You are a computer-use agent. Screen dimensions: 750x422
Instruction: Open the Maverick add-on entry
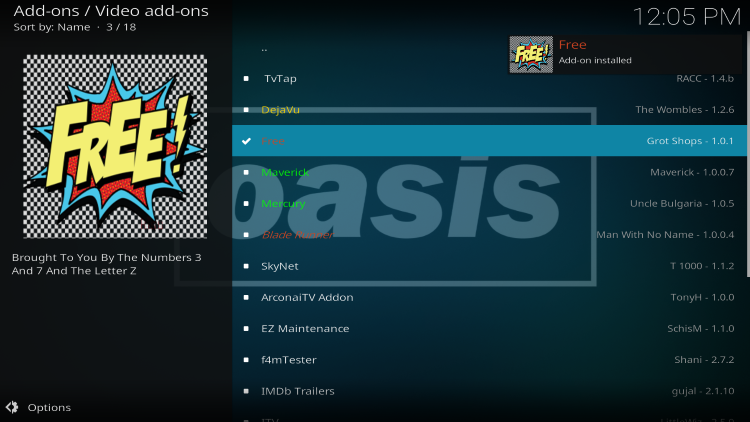point(490,172)
